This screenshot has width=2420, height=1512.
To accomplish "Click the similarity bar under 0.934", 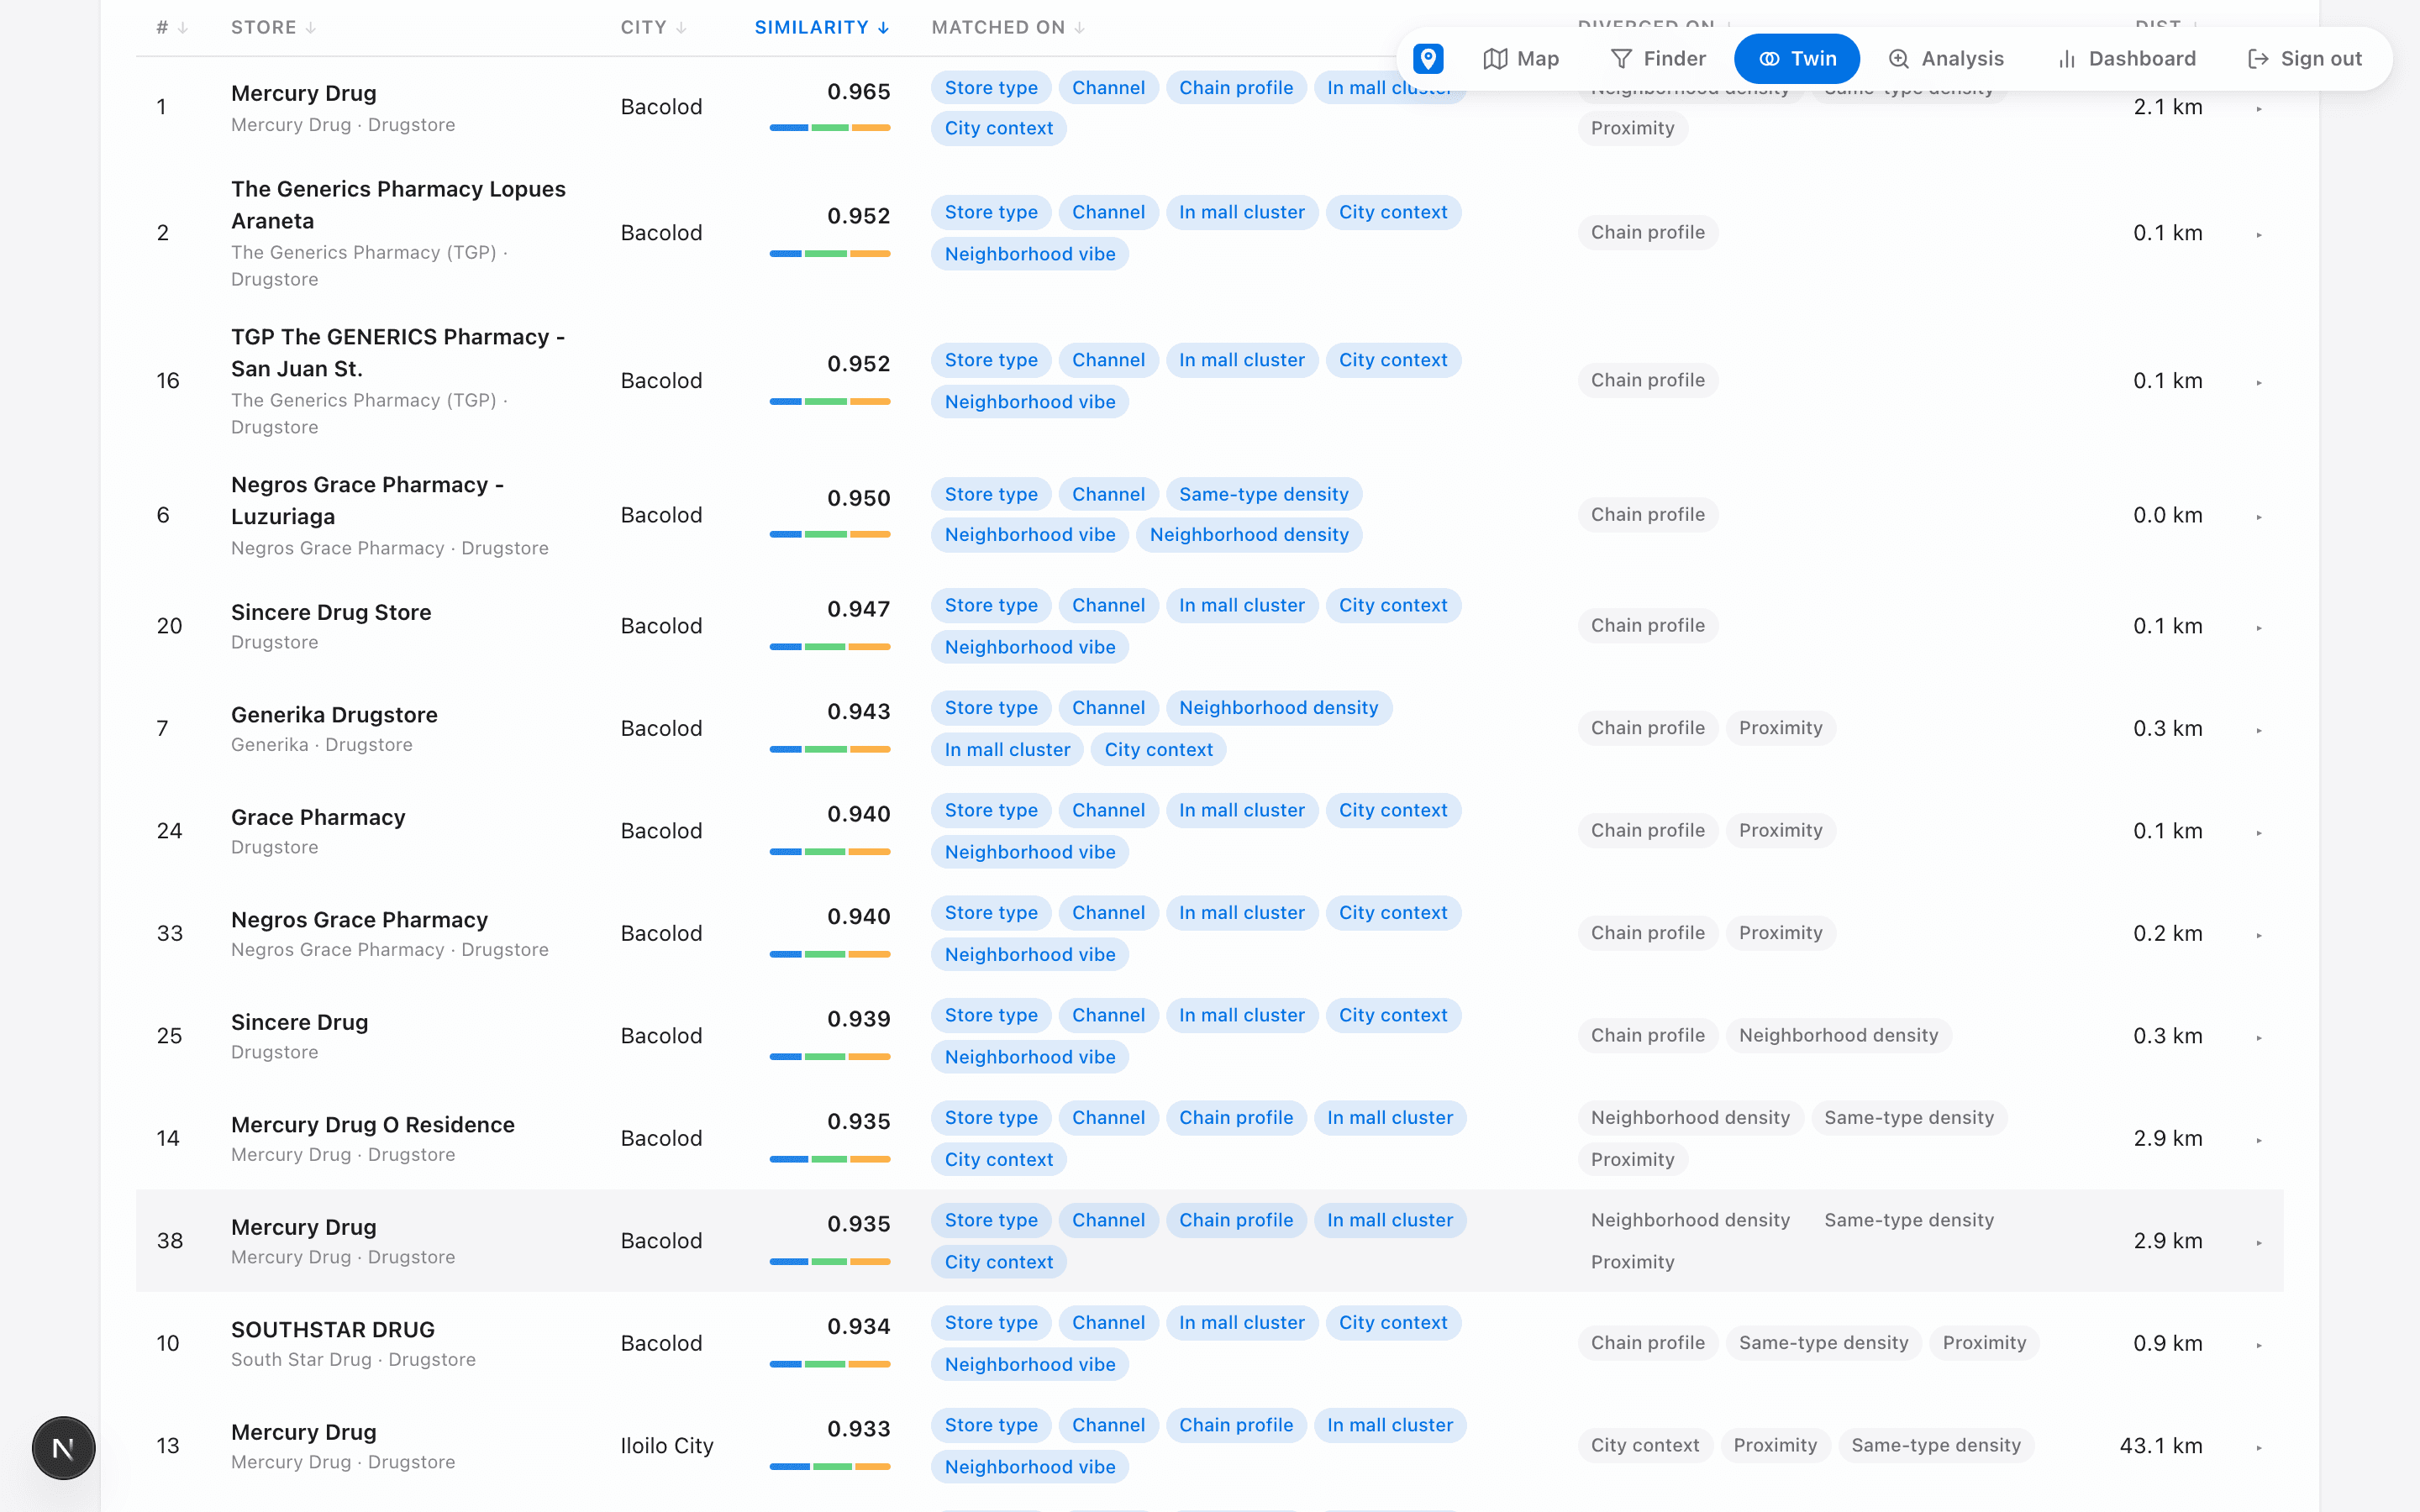I will click(830, 1364).
